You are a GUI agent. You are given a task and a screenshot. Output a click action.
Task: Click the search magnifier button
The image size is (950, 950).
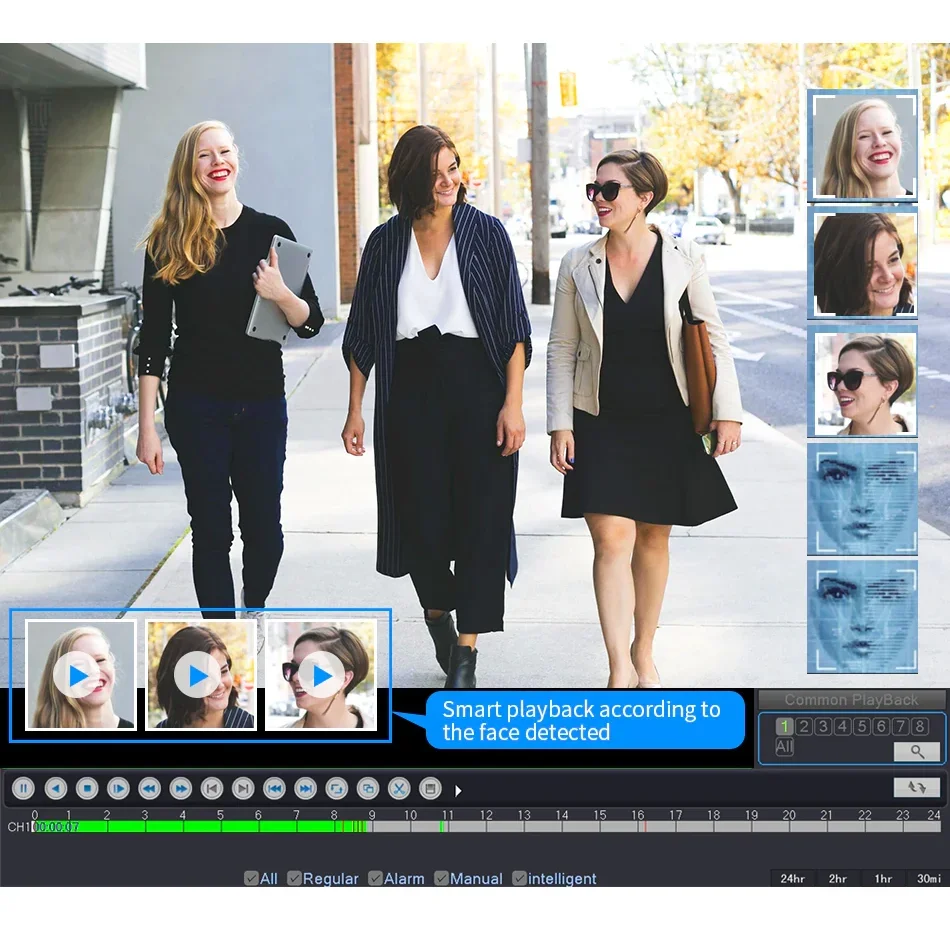click(916, 751)
